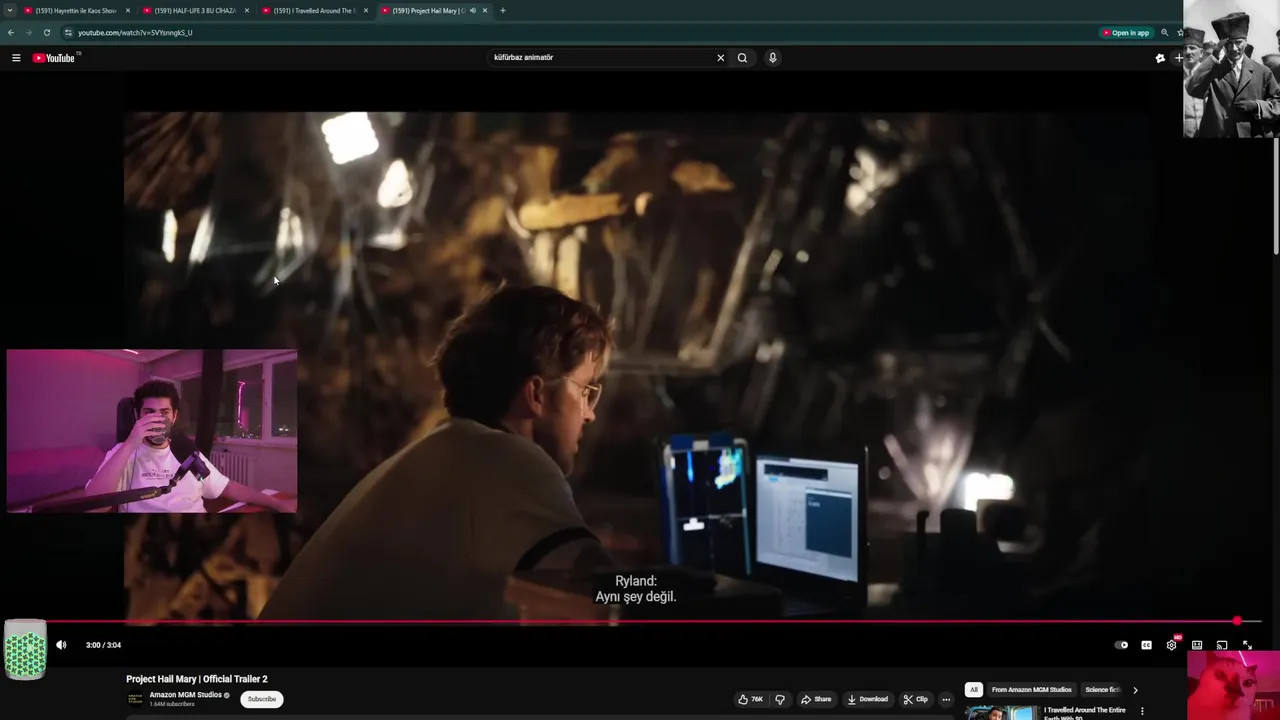Open more actions three-dot button
This screenshot has width=1280, height=720.
click(946, 699)
